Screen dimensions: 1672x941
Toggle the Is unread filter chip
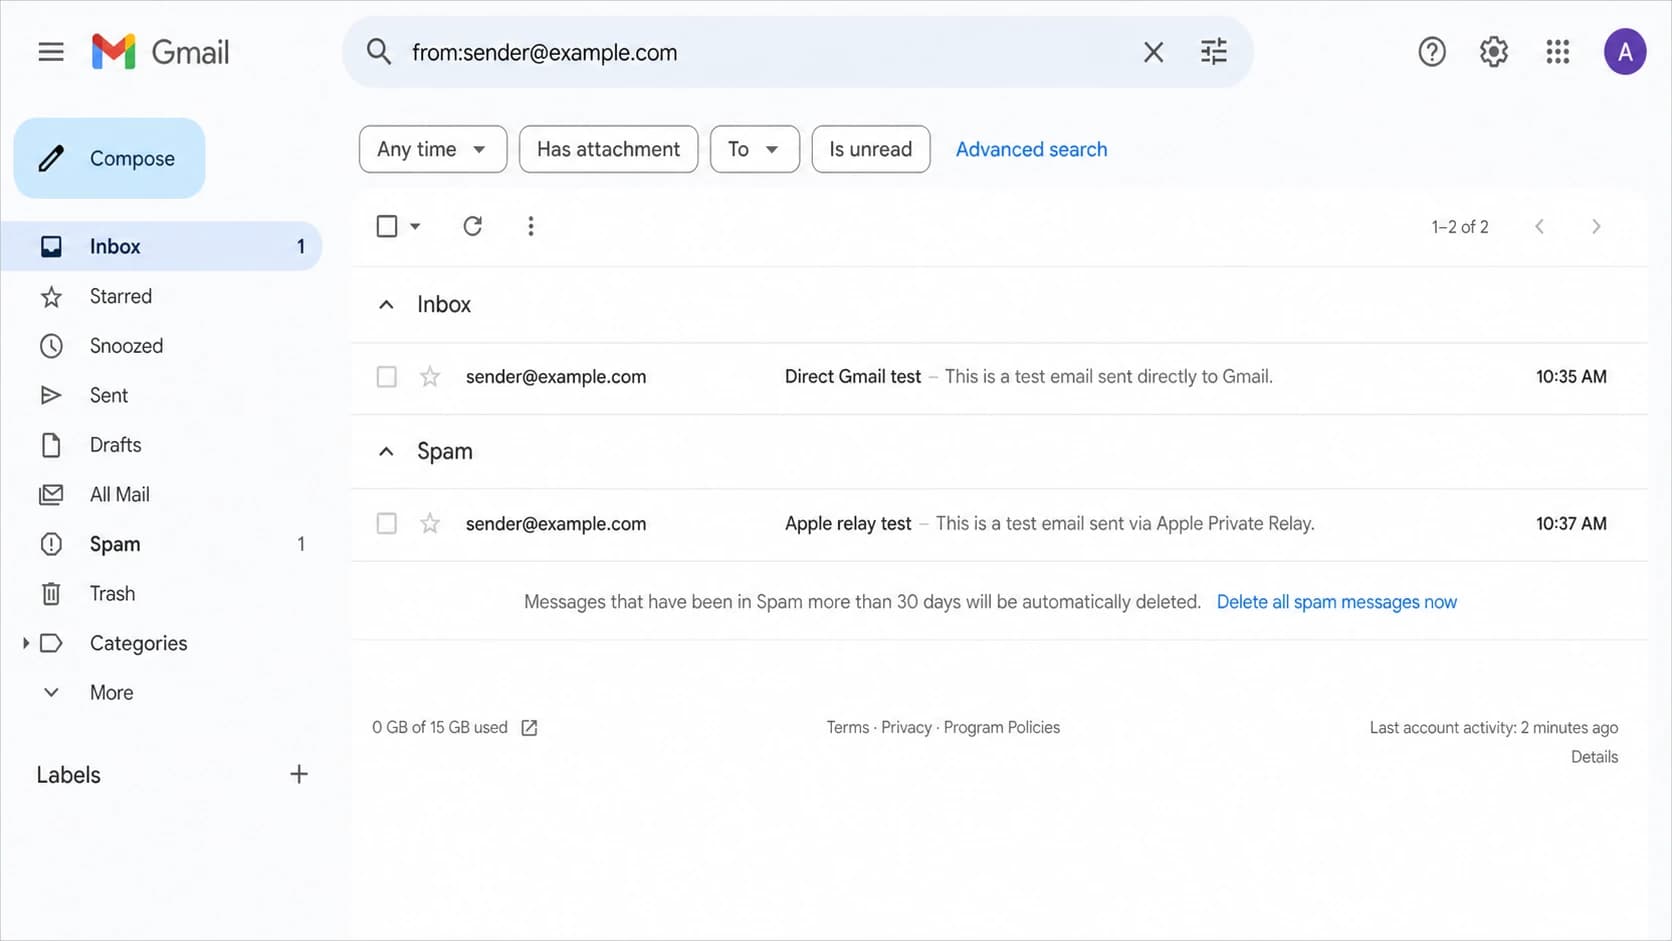(x=871, y=149)
